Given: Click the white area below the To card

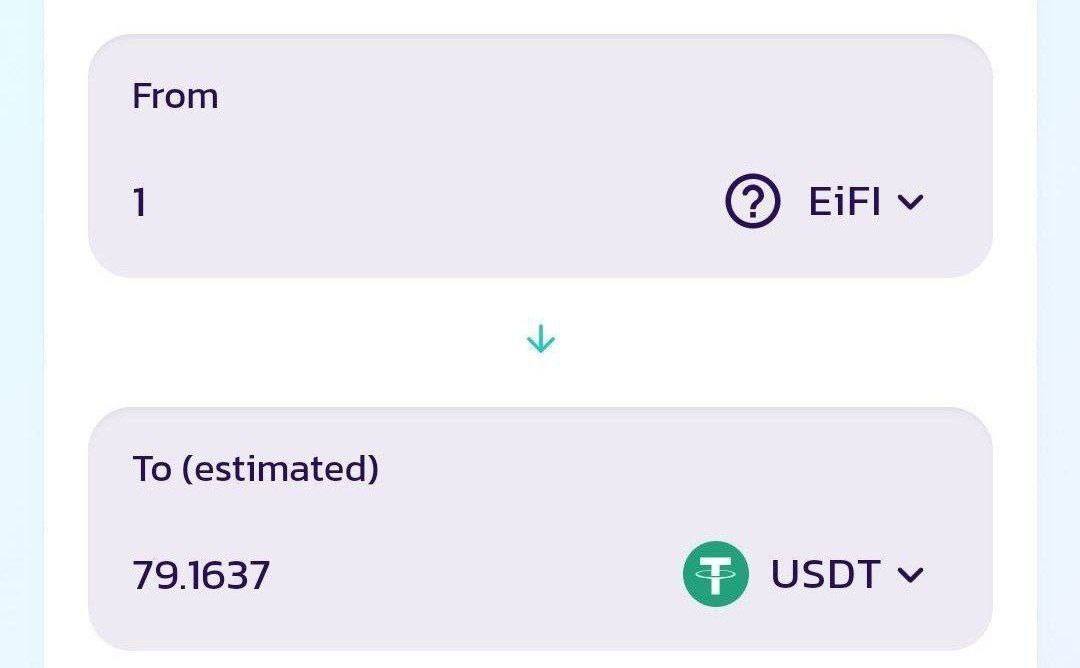Looking at the screenshot, I should pos(540,660).
